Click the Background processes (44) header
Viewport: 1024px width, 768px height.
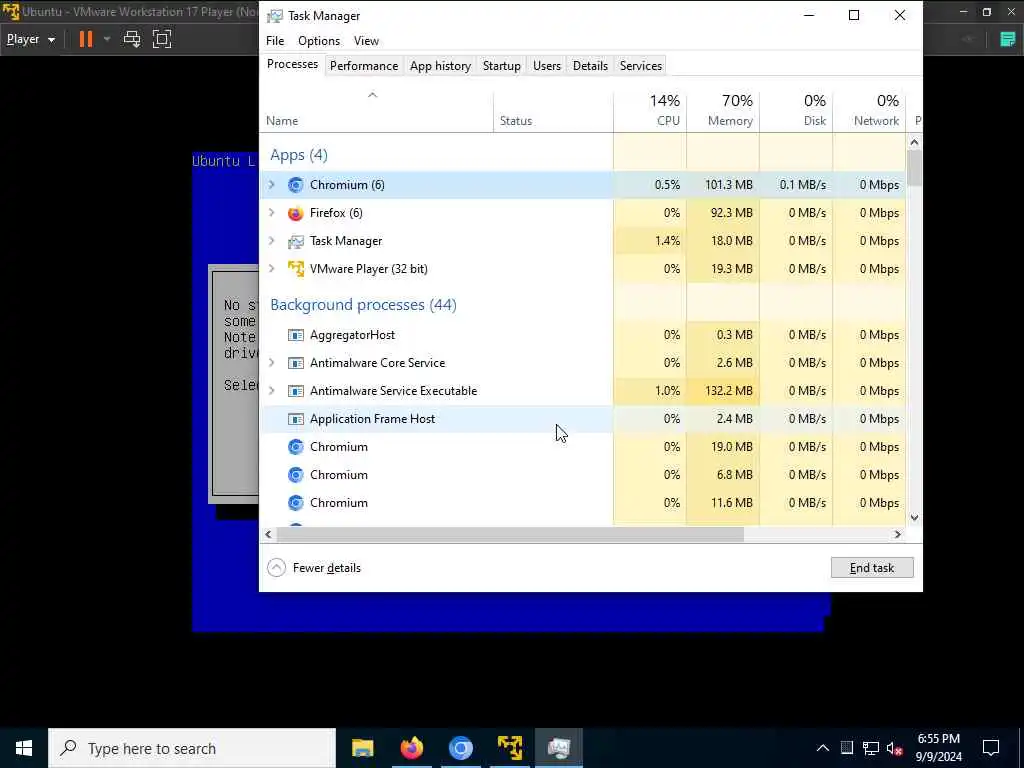(363, 304)
